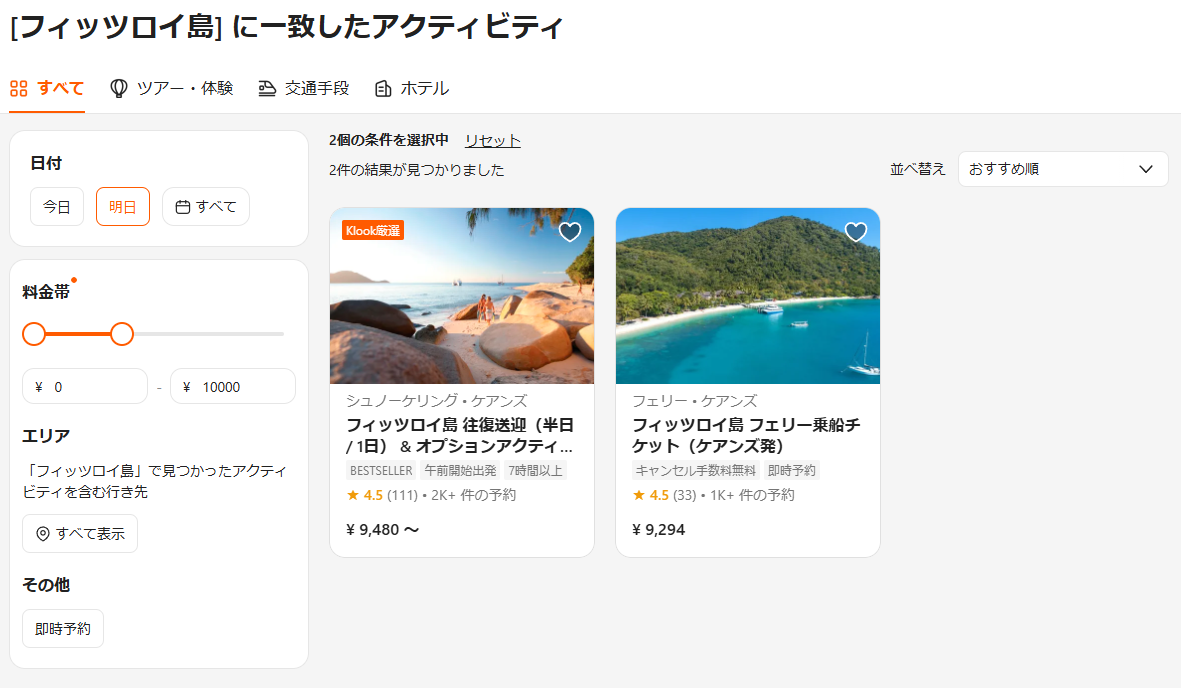This screenshot has height=688, width=1181.
Task: Favorite the フェリー乗船チケット heart icon
Action: [856, 232]
